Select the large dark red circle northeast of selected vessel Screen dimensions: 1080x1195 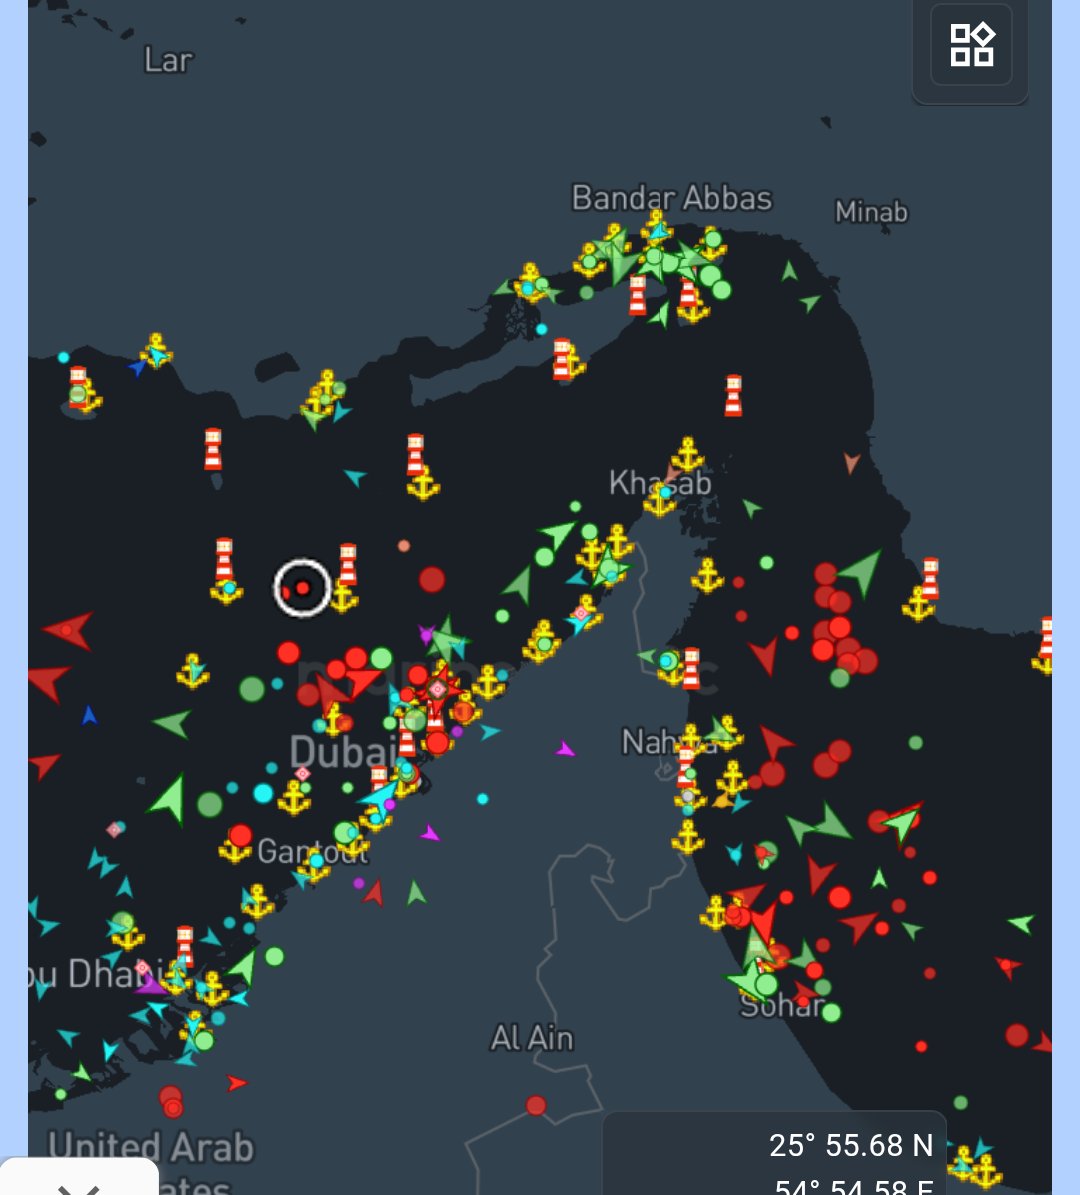(431, 579)
